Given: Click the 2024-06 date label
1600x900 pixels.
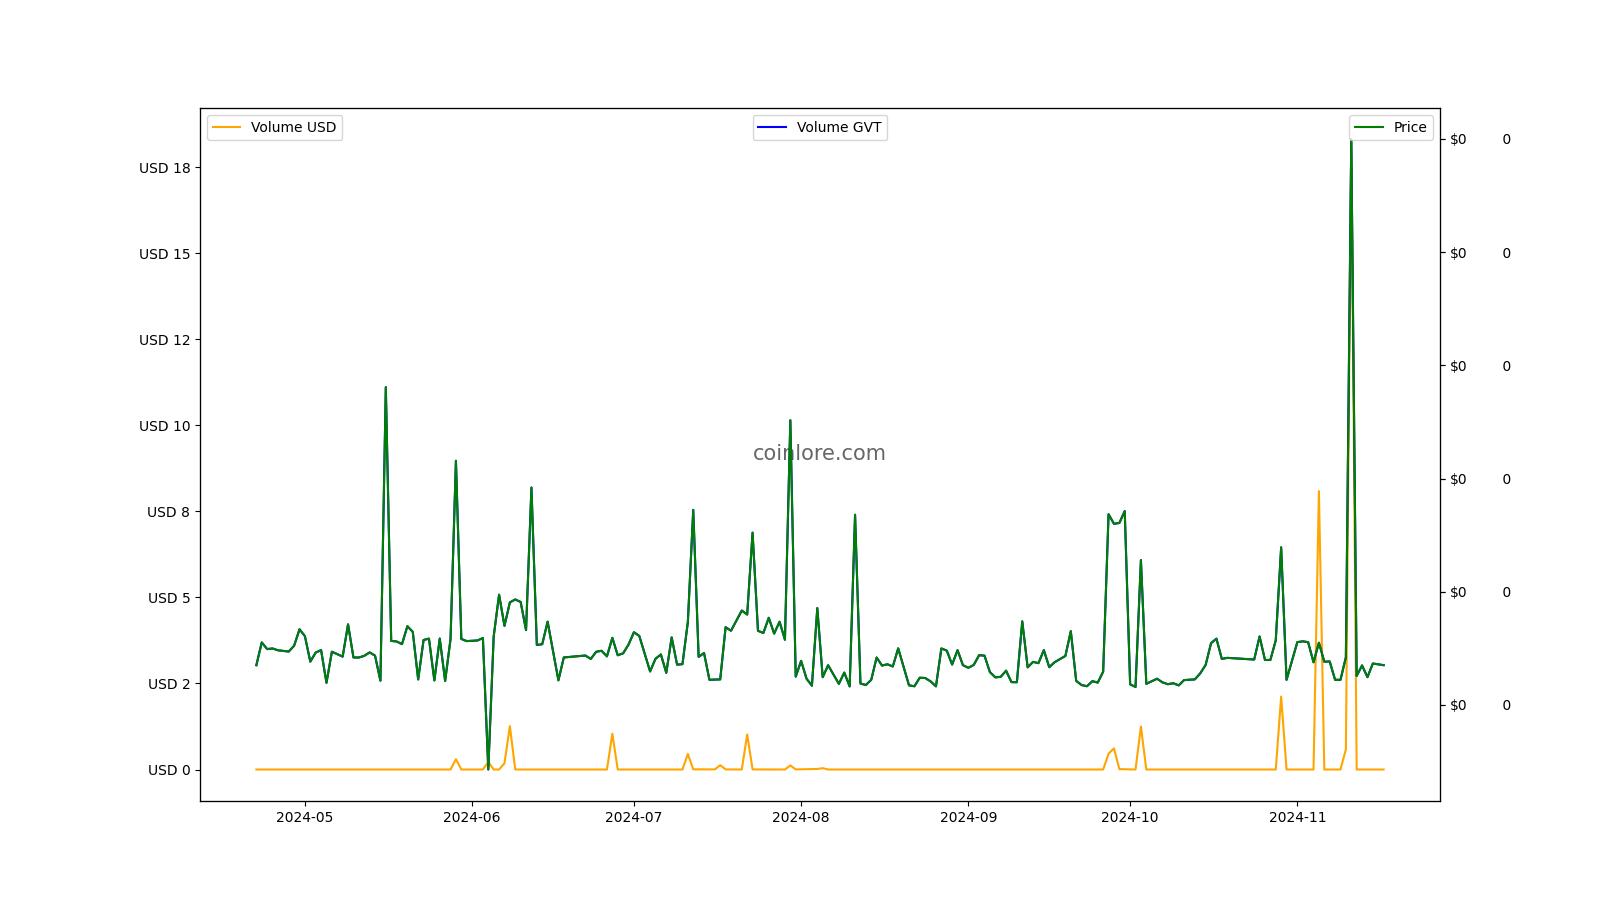Looking at the screenshot, I should click(471, 817).
